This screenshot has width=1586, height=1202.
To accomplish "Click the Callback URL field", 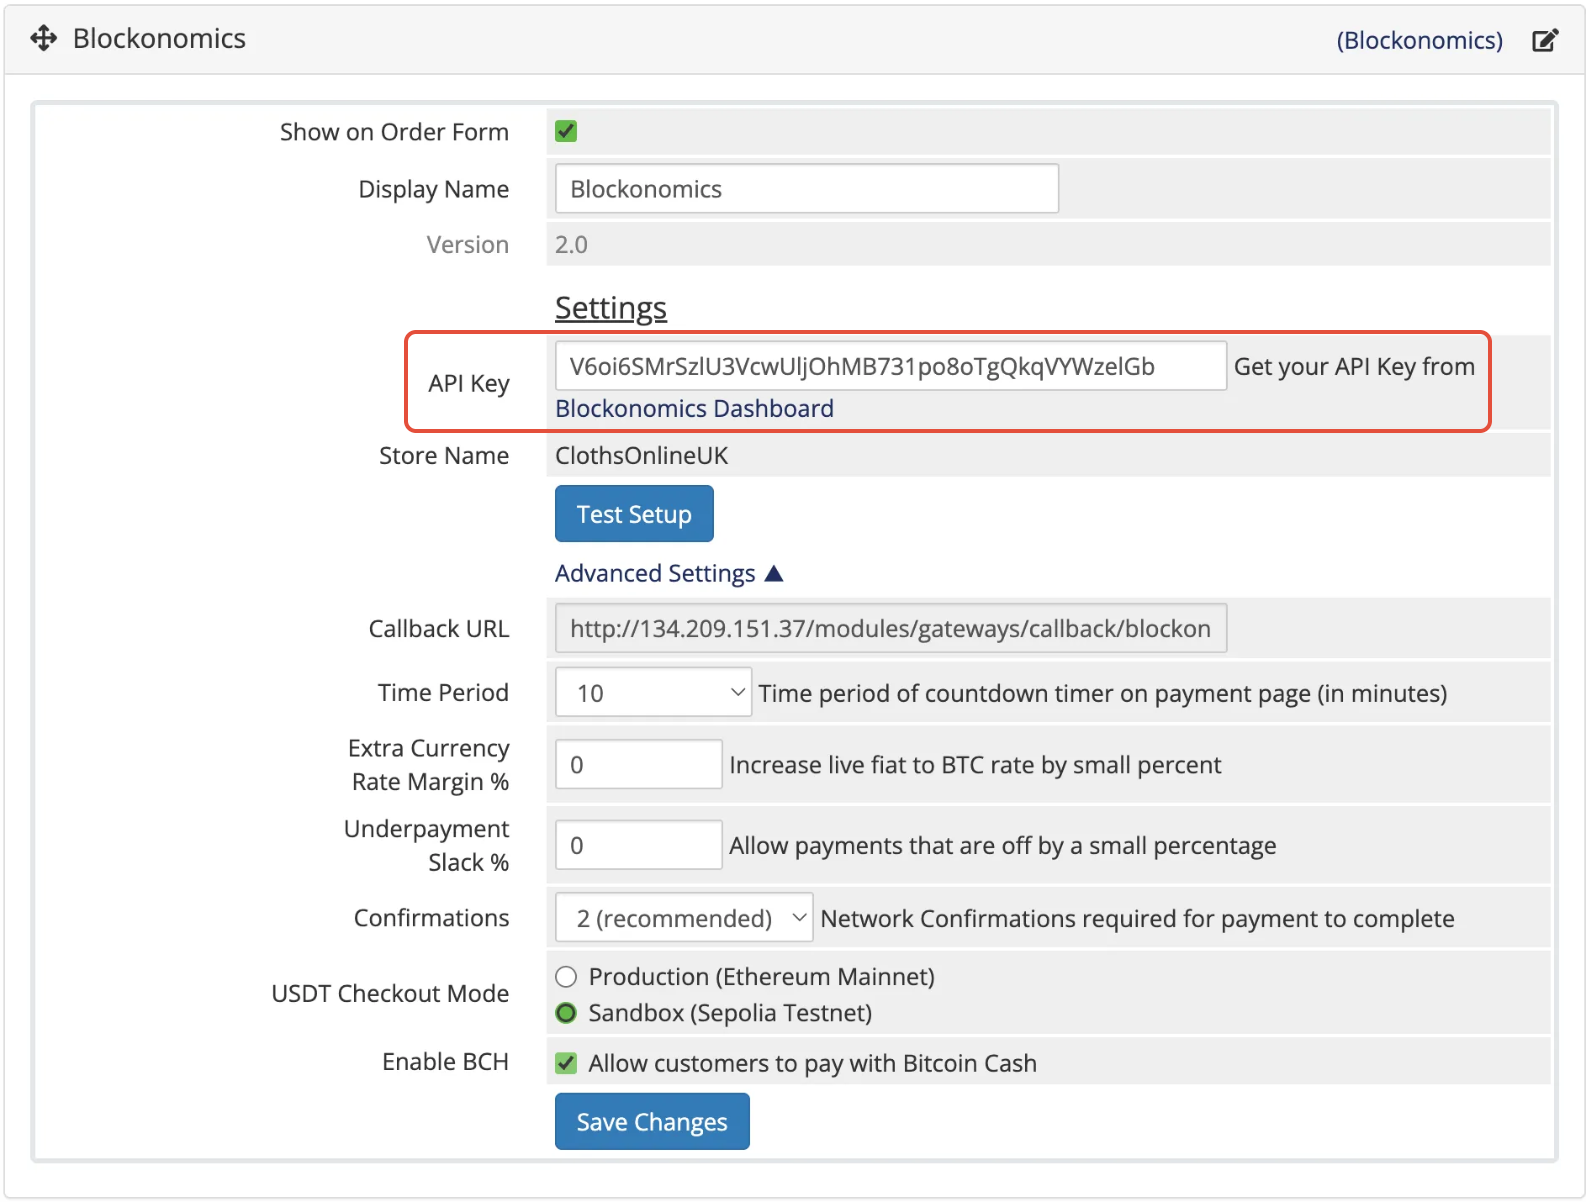I will [x=890, y=628].
